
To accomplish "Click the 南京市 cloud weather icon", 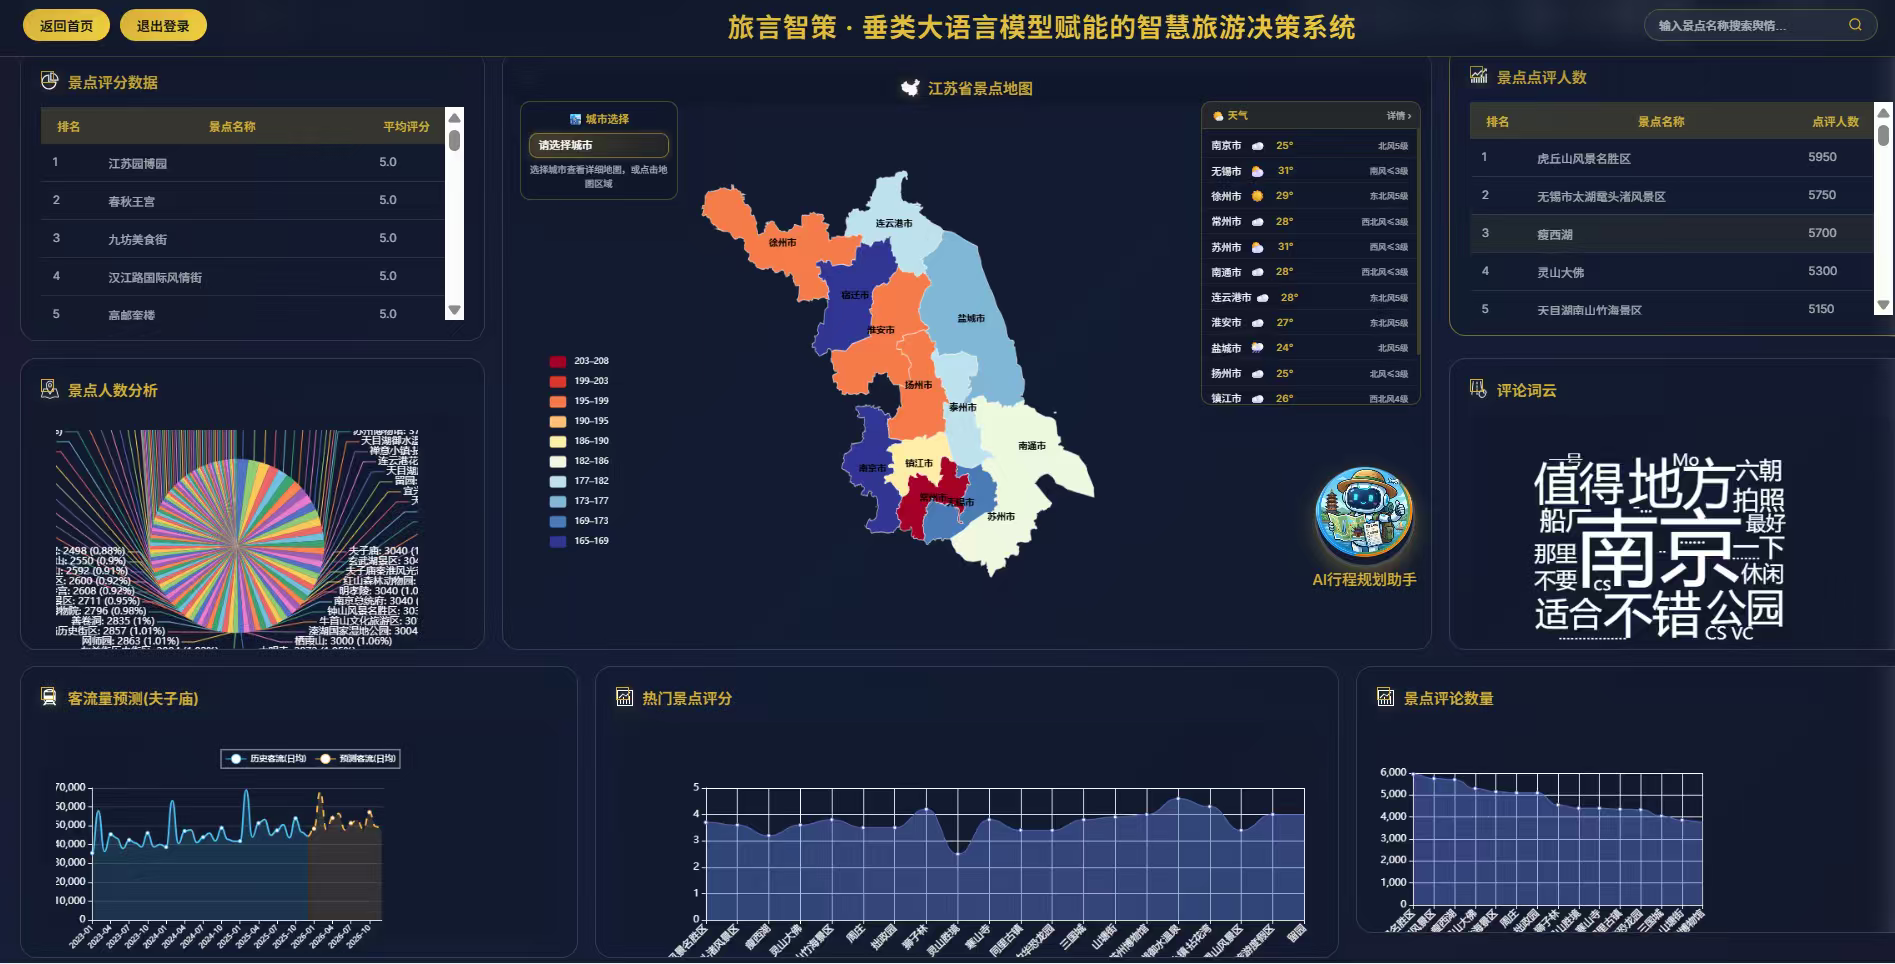I will (x=1257, y=146).
